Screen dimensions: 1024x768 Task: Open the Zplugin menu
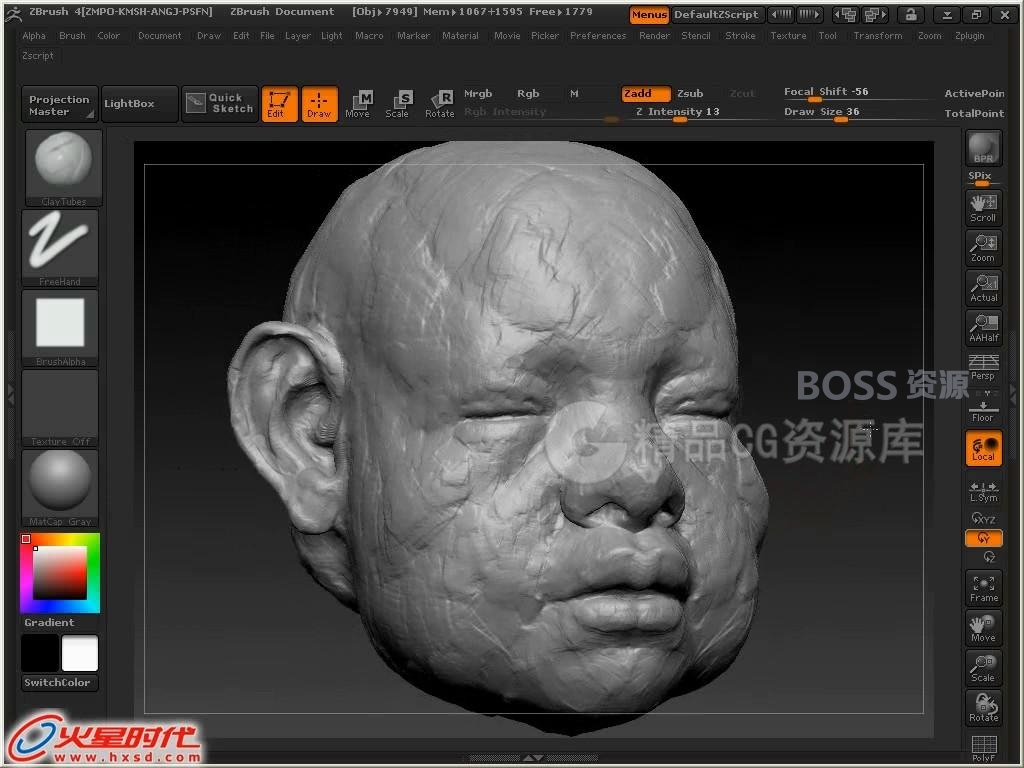(969, 36)
